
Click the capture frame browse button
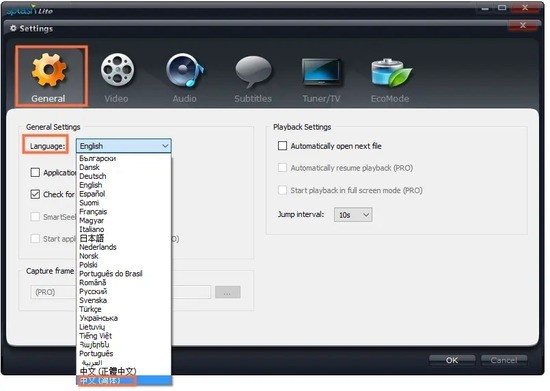pyautogui.click(x=228, y=292)
